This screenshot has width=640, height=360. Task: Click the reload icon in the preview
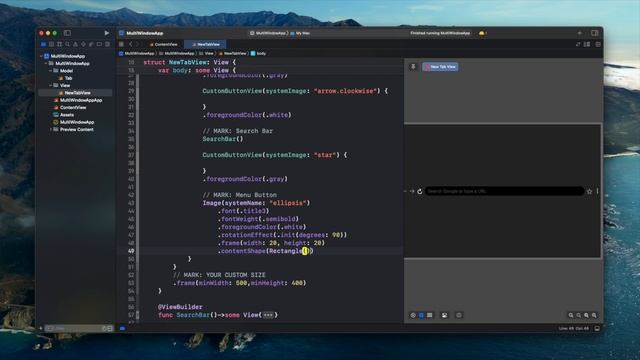coord(420,191)
